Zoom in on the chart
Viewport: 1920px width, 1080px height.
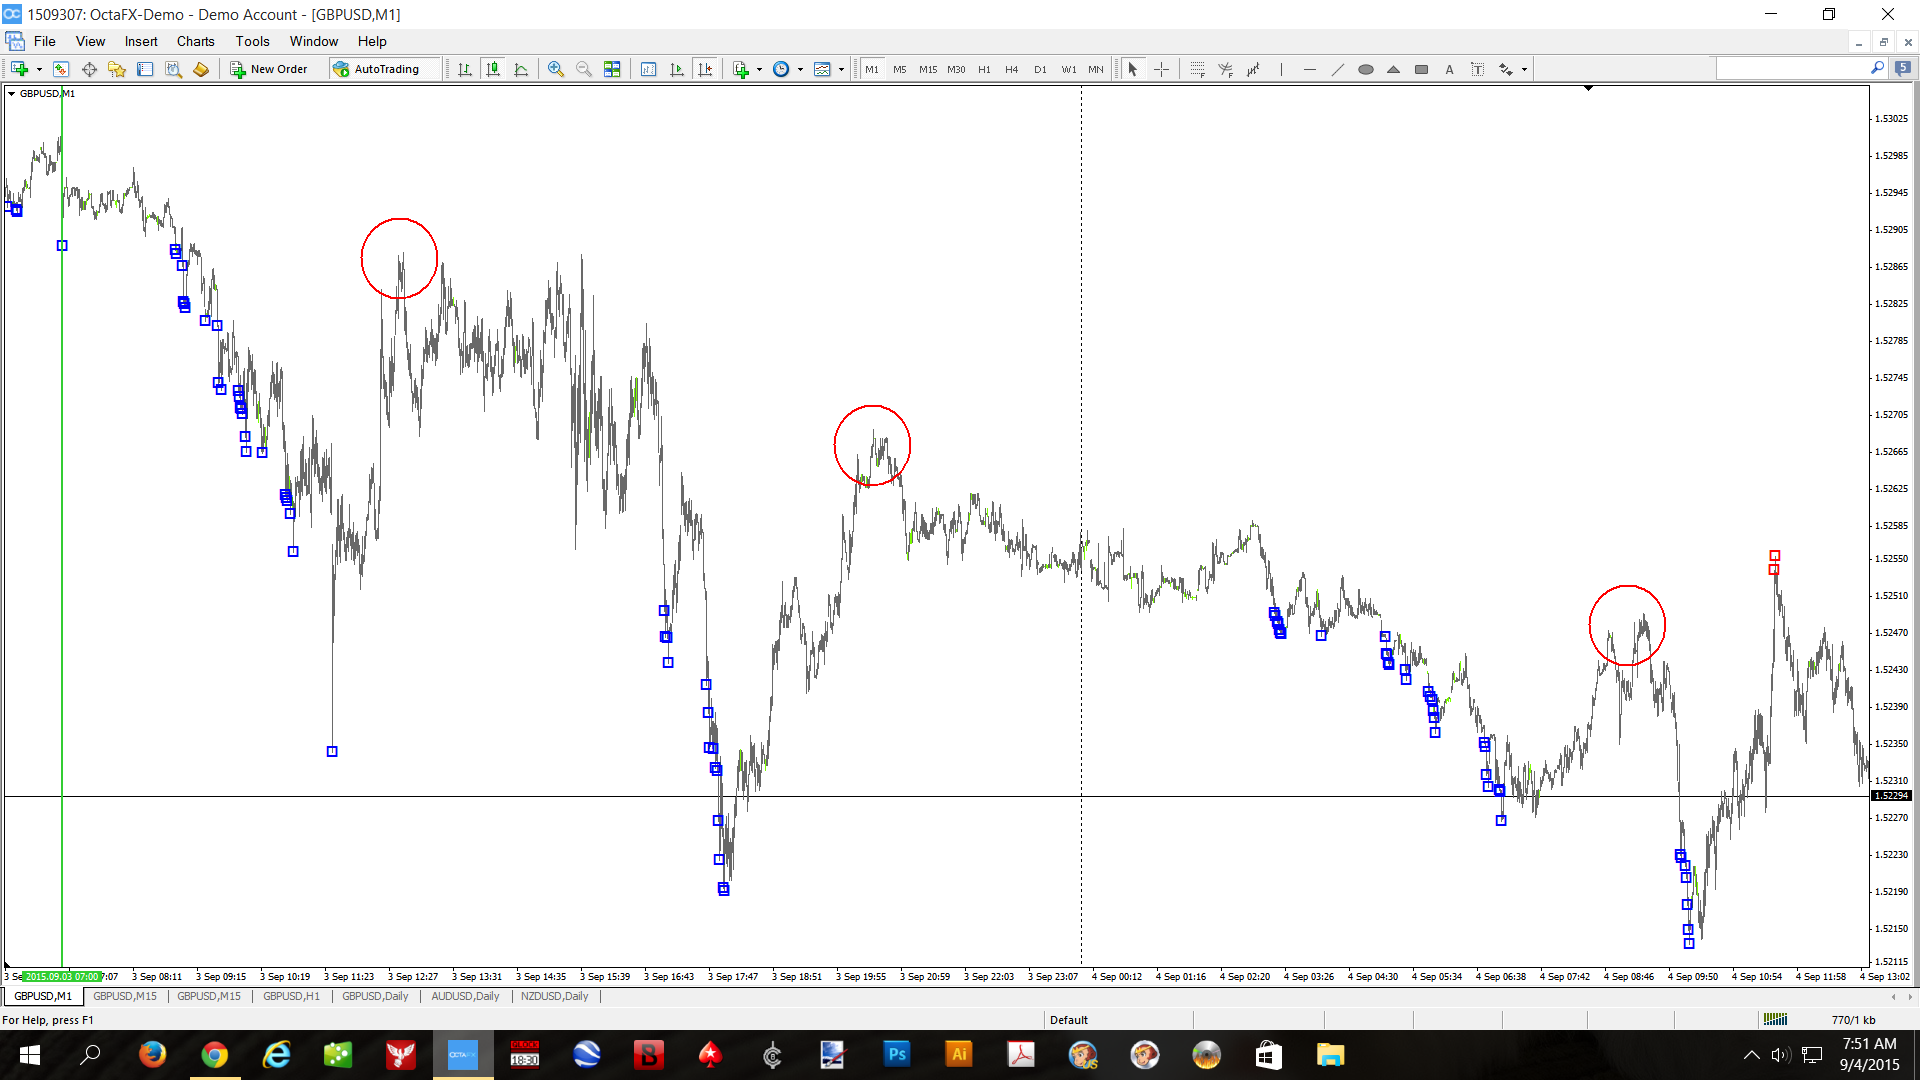point(556,69)
